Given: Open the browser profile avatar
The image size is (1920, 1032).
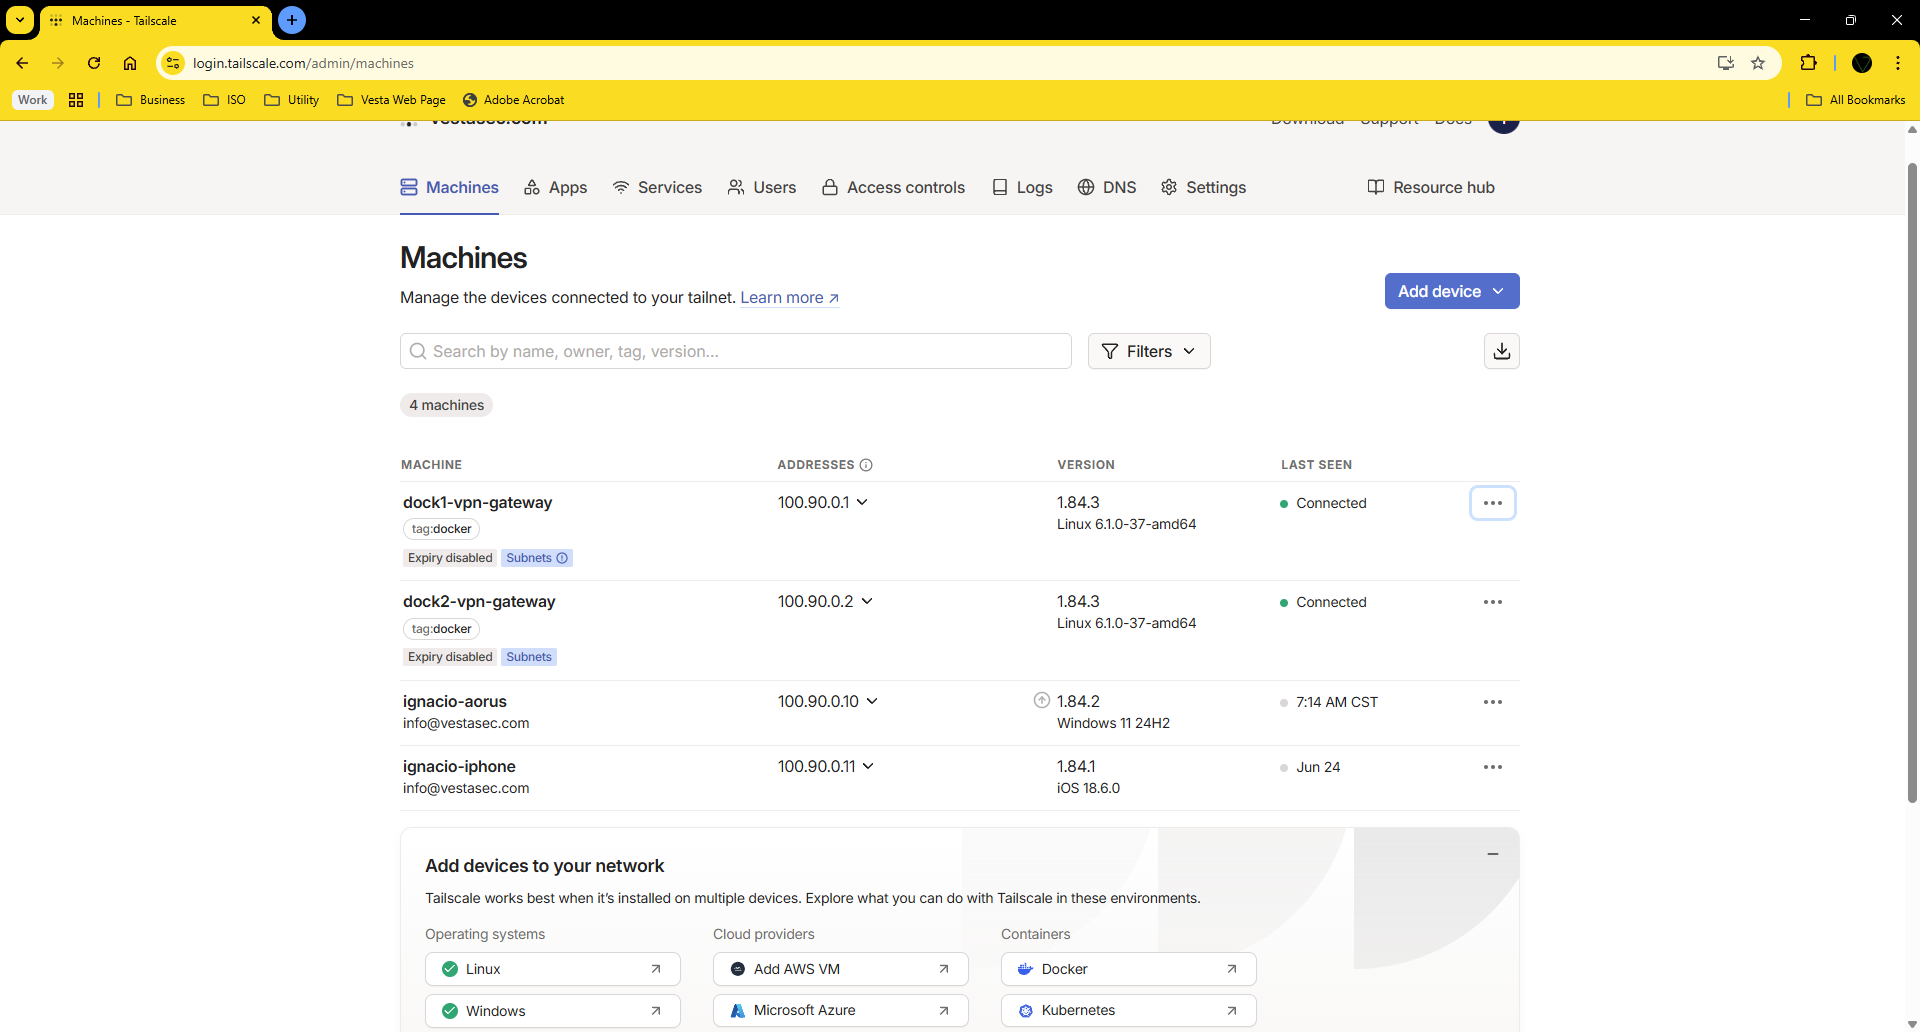Looking at the screenshot, I should click(1862, 63).
